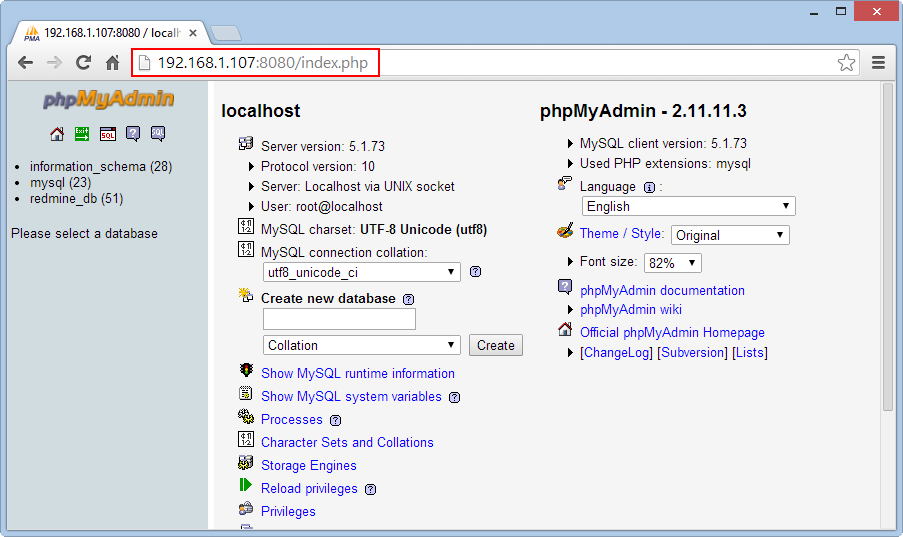This screenshot has width=903, height=537.
Task: Open the Processes link
Action: pyautogui.click(x=292, y=419)
